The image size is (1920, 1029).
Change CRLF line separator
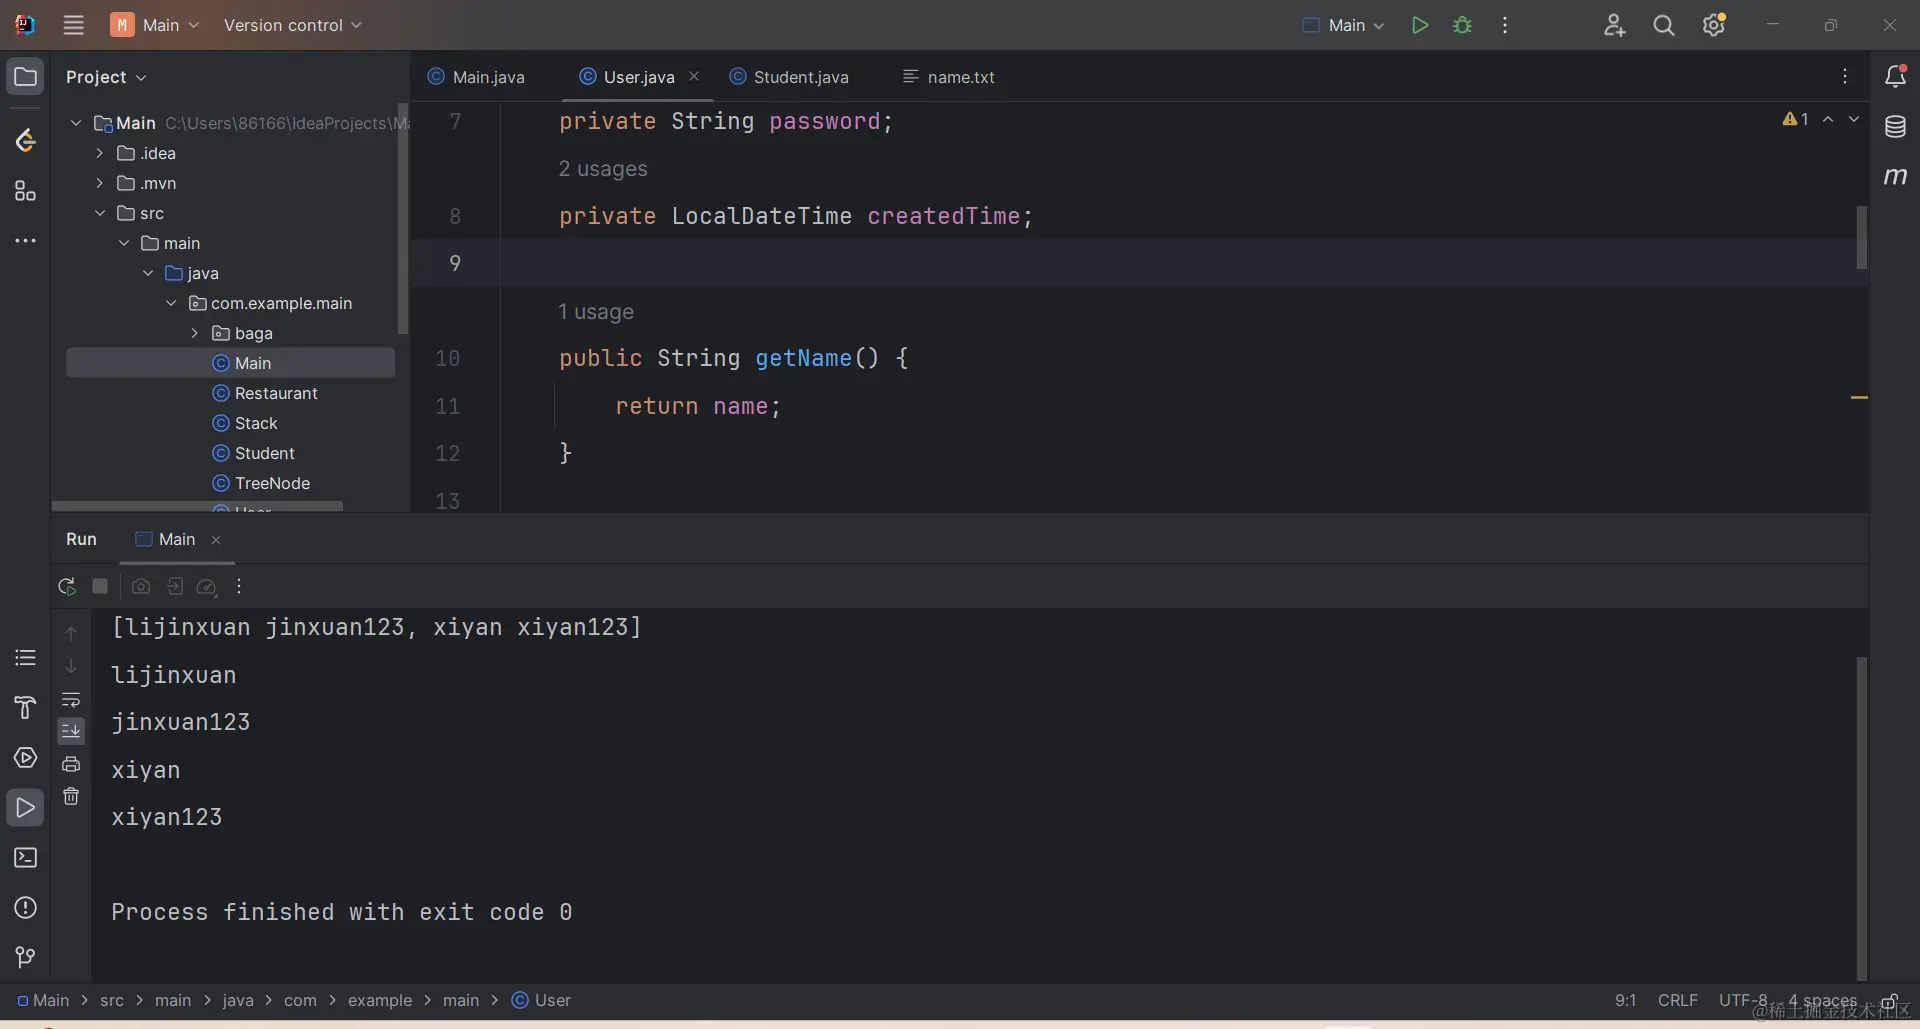1678,1000
